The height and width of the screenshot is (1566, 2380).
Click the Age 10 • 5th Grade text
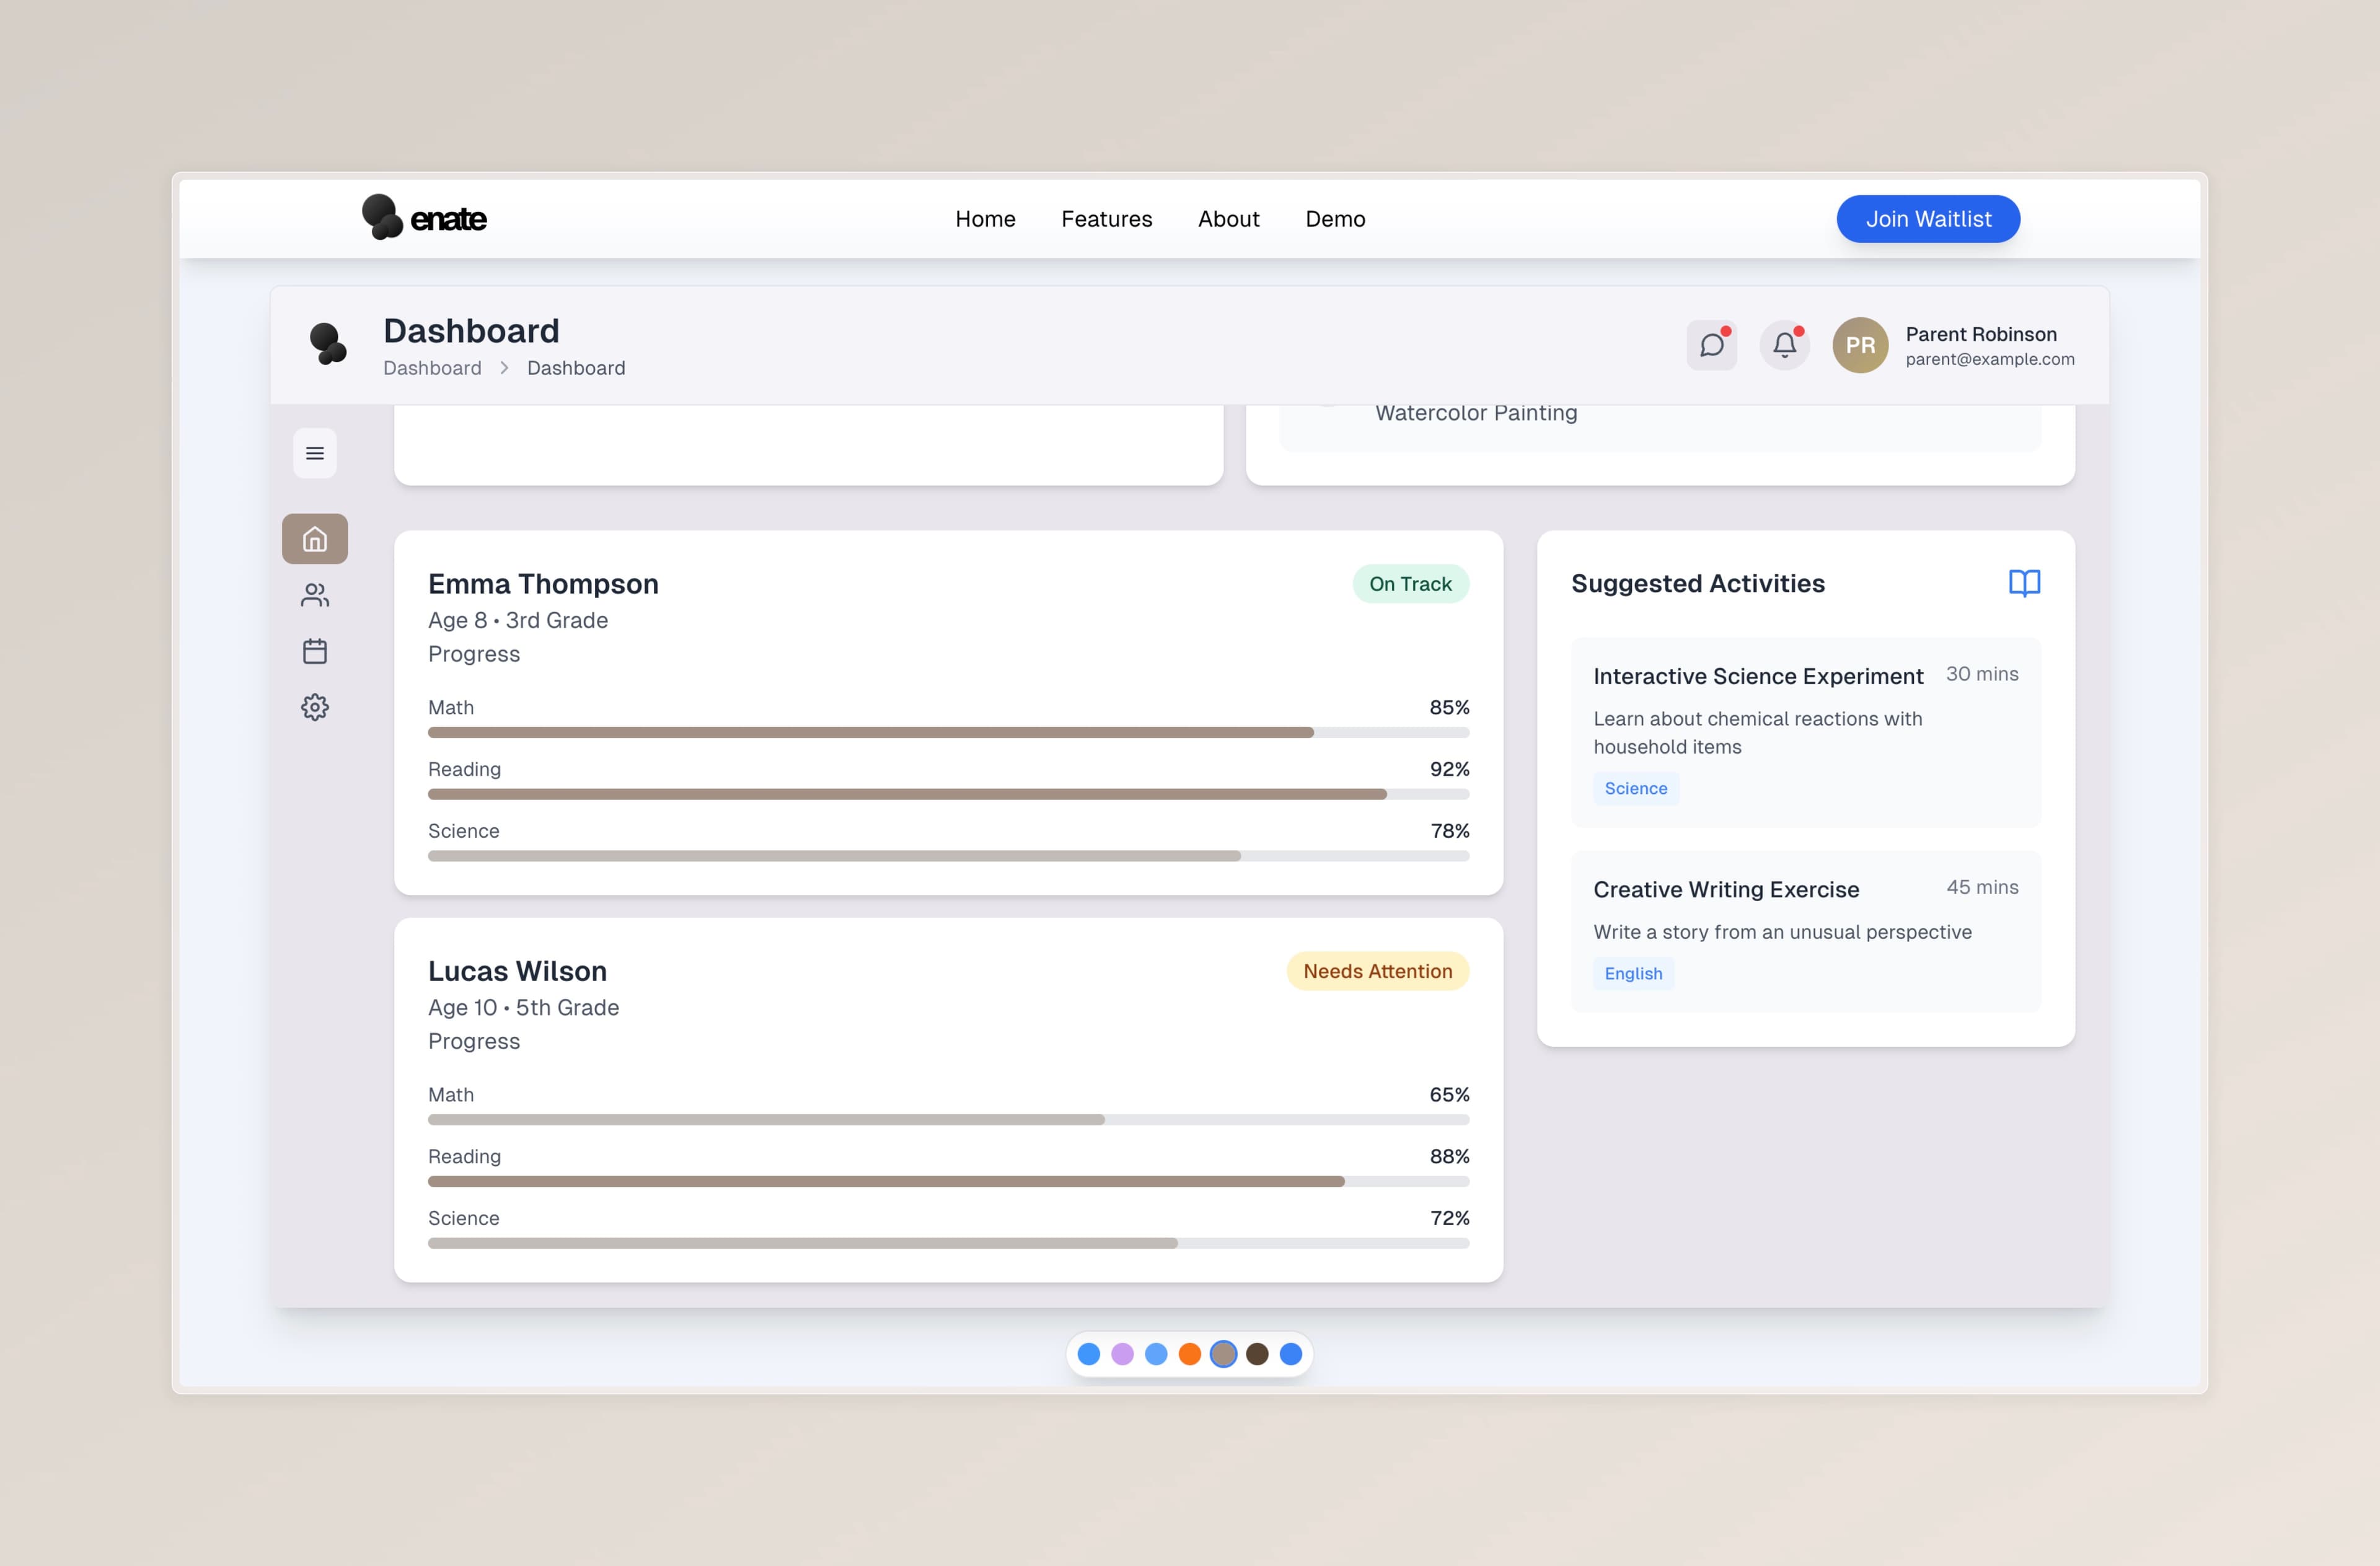coord(523,1007)
